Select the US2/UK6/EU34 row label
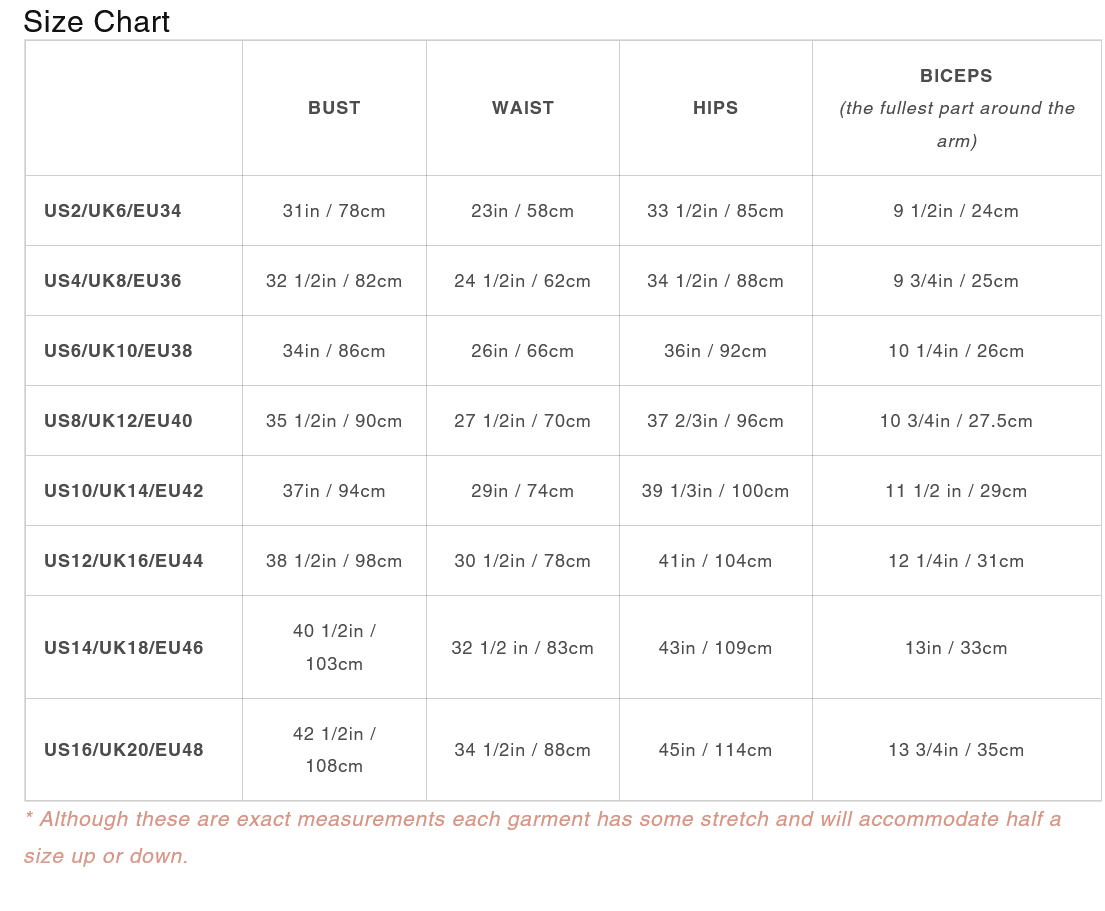This screenshot has width=1105, height=911. 113,211
